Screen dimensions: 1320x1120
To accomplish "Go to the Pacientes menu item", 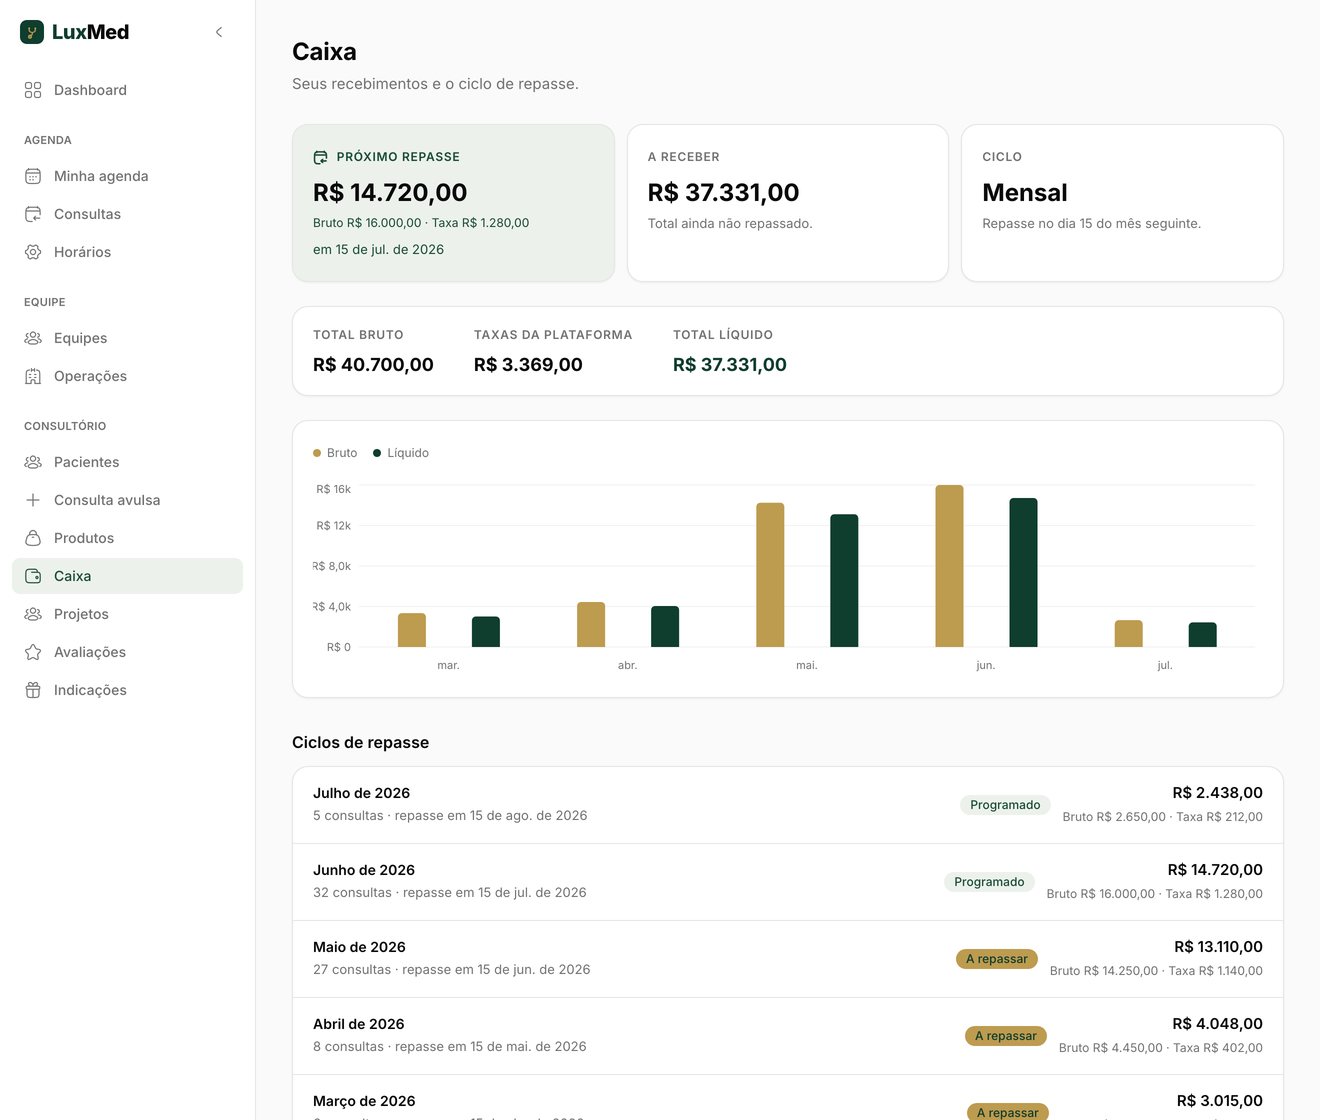I will point(127,462).
